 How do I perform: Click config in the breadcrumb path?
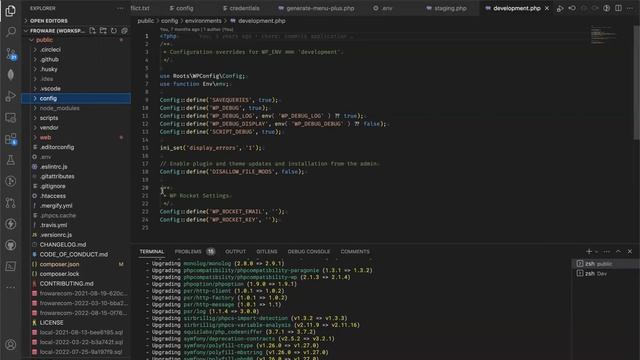[x=169, y=21]
